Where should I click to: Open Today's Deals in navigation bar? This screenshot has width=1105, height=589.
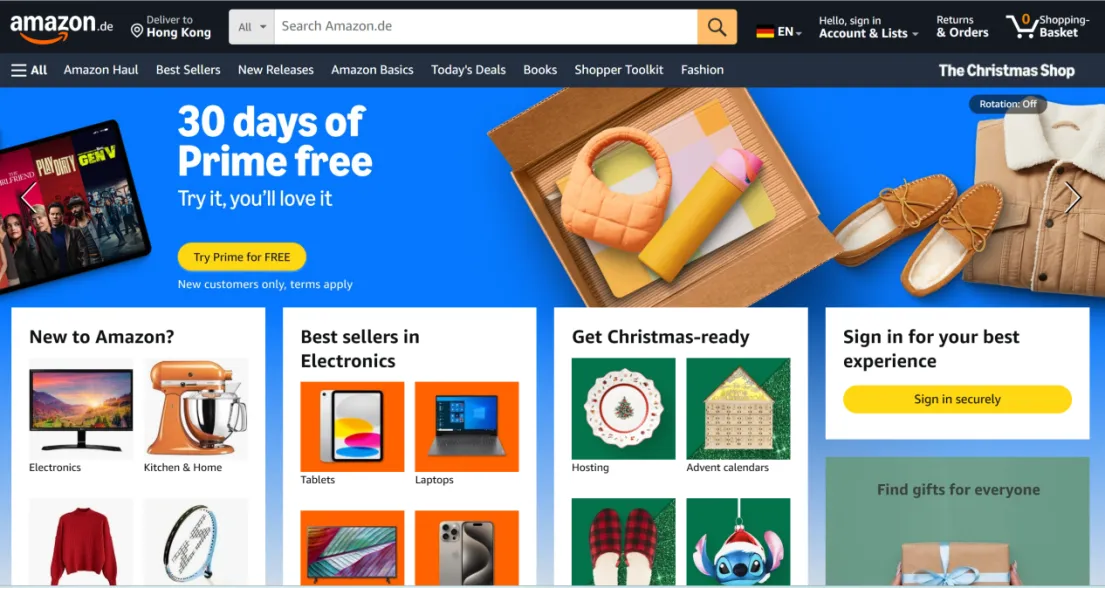468,70
